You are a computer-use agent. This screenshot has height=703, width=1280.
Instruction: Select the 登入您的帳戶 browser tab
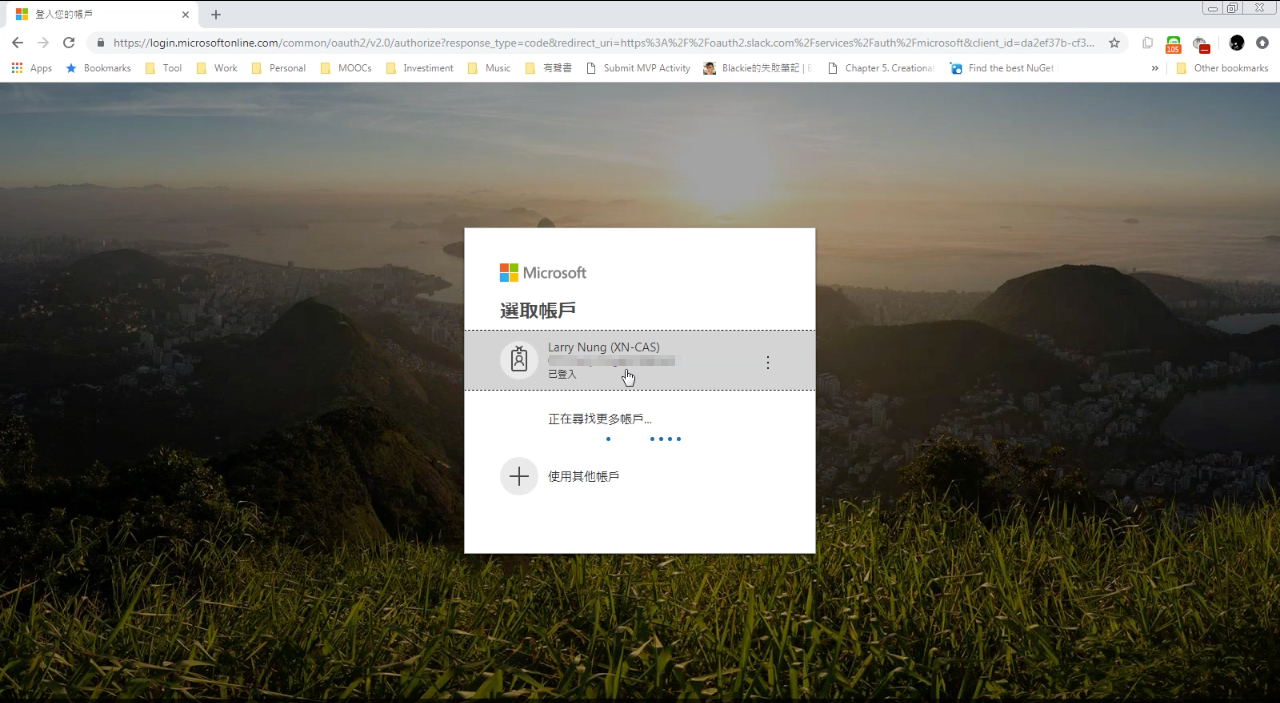pos(101,15)
